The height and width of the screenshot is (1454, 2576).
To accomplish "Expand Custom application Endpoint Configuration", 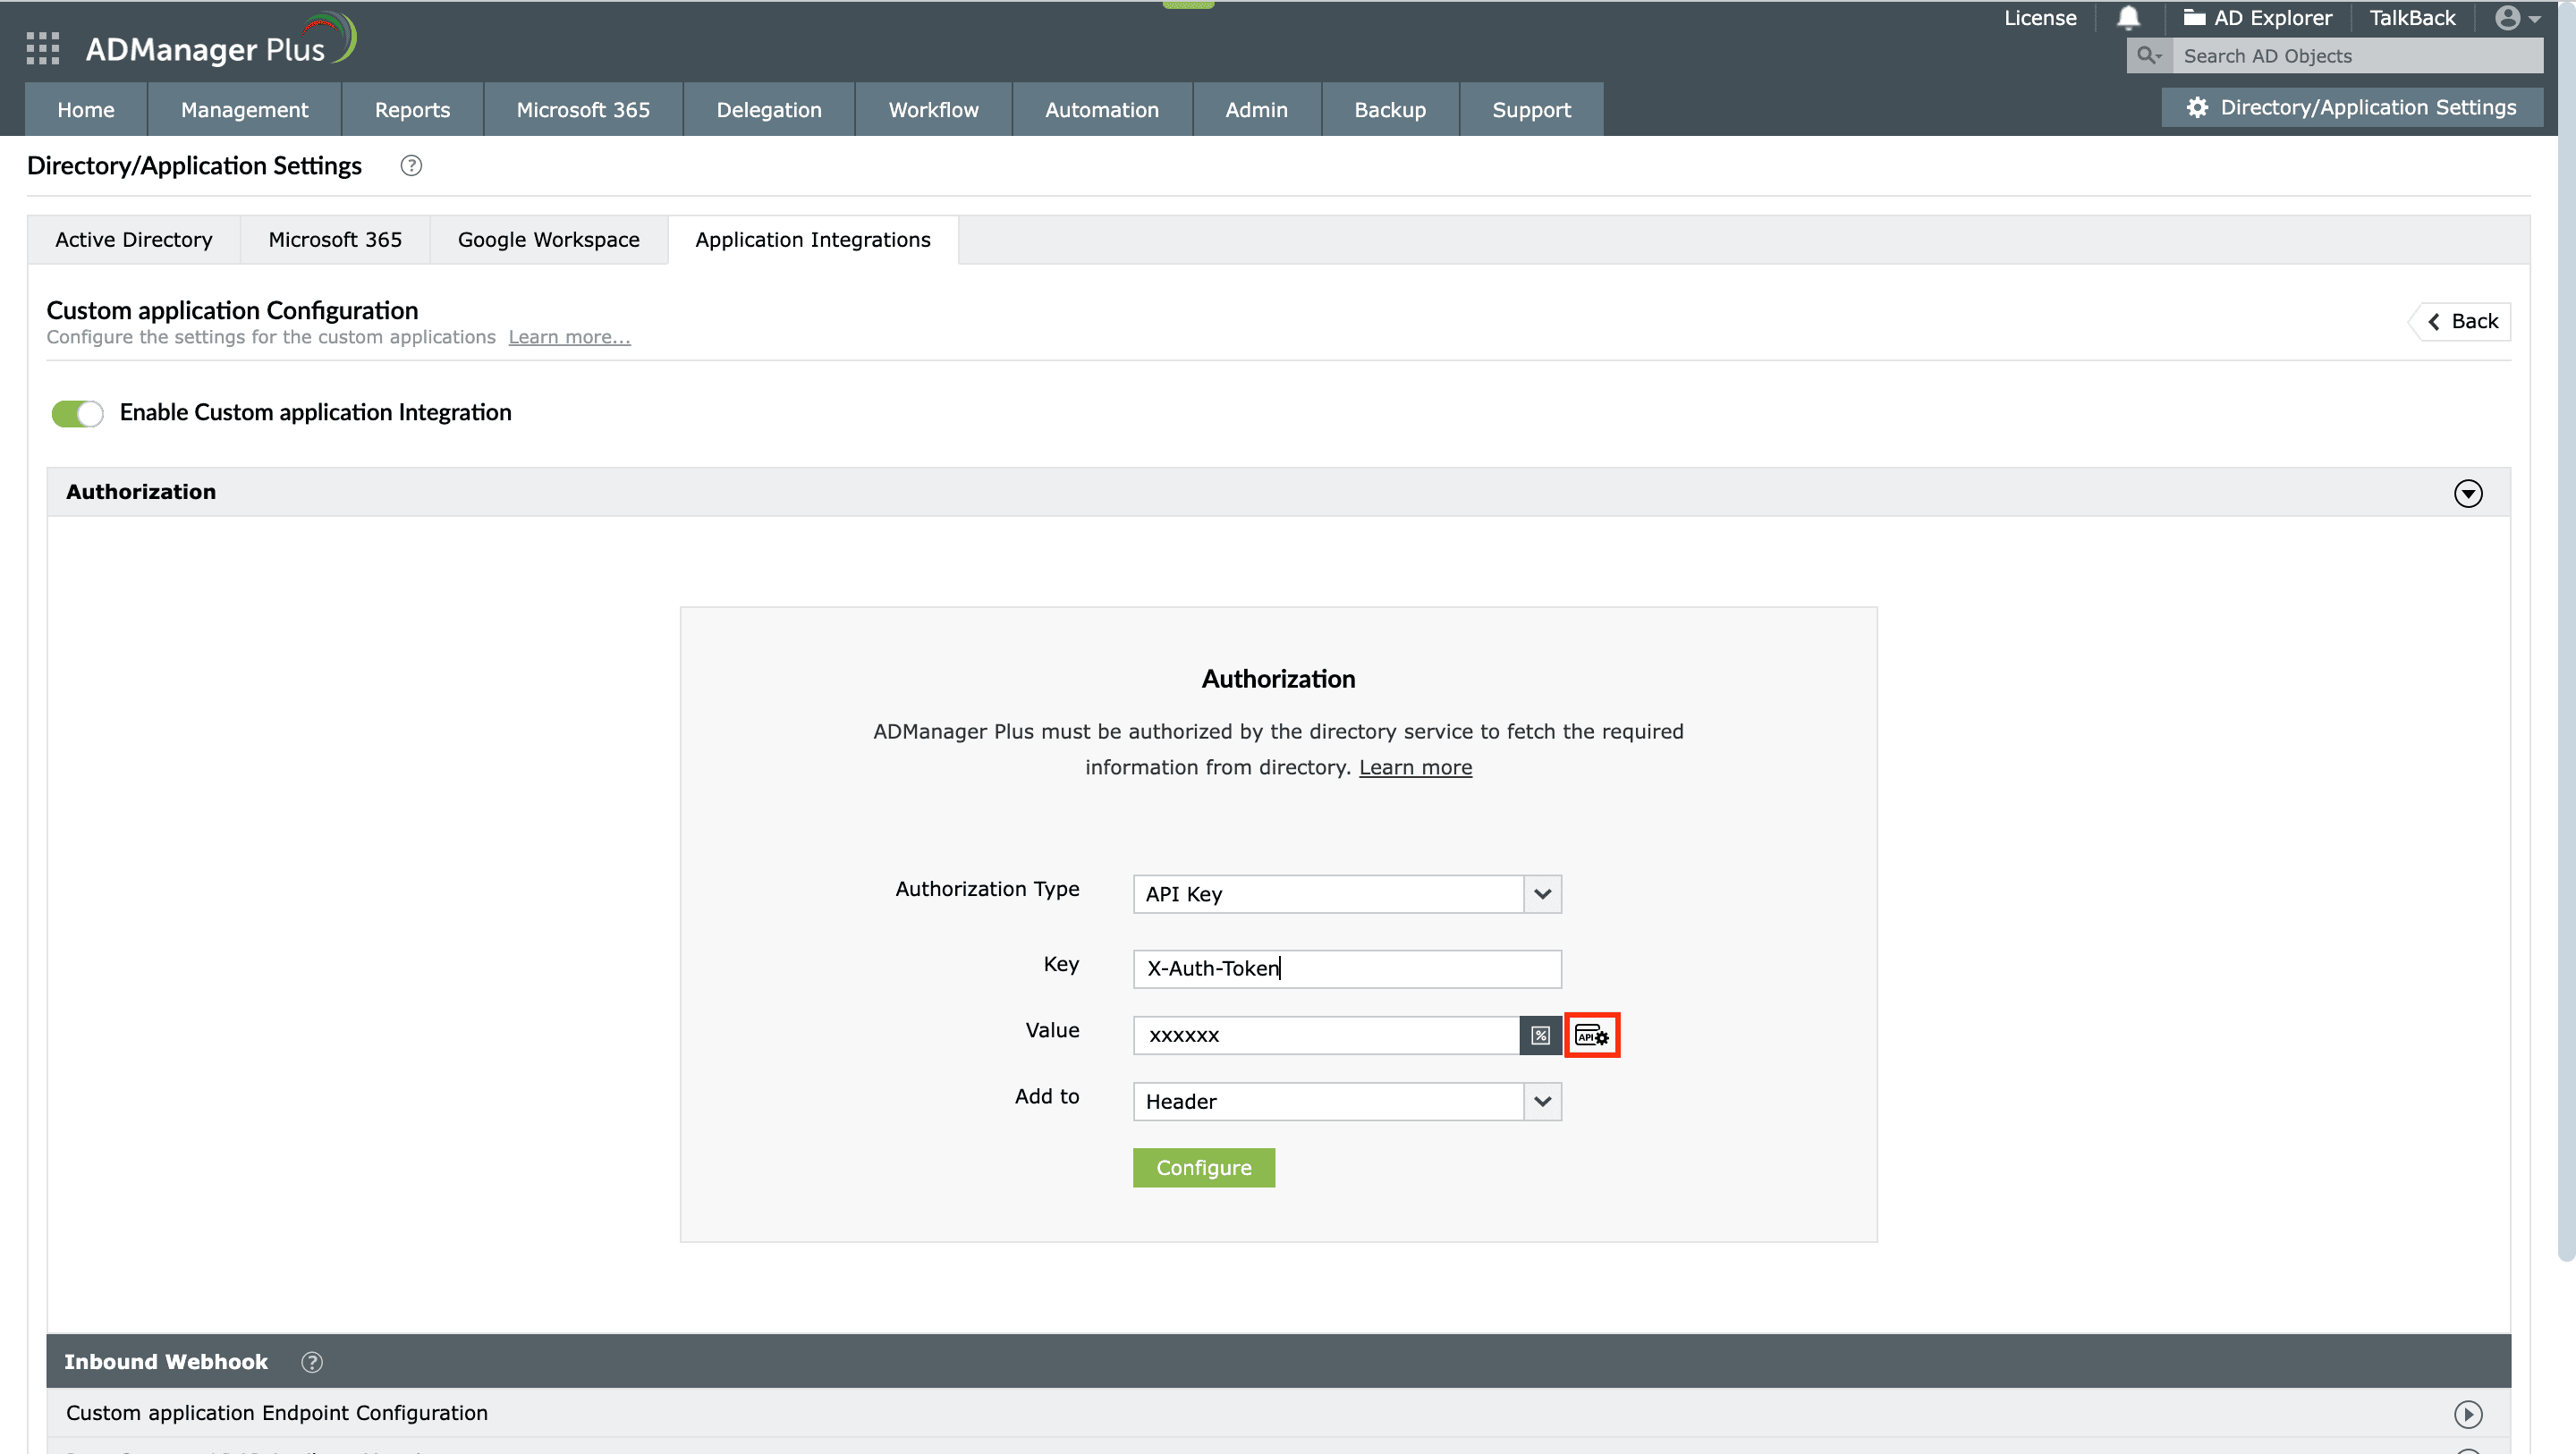I will click(2467, 1414).
